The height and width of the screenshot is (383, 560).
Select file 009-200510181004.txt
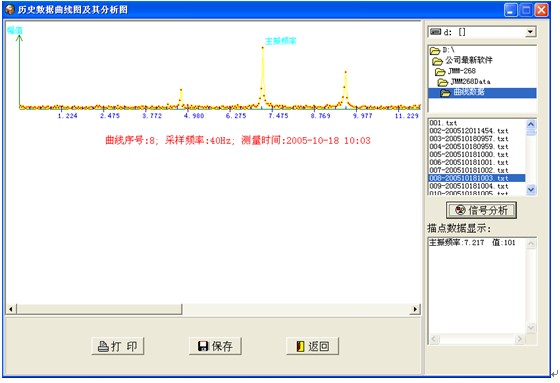pos(469,186)
